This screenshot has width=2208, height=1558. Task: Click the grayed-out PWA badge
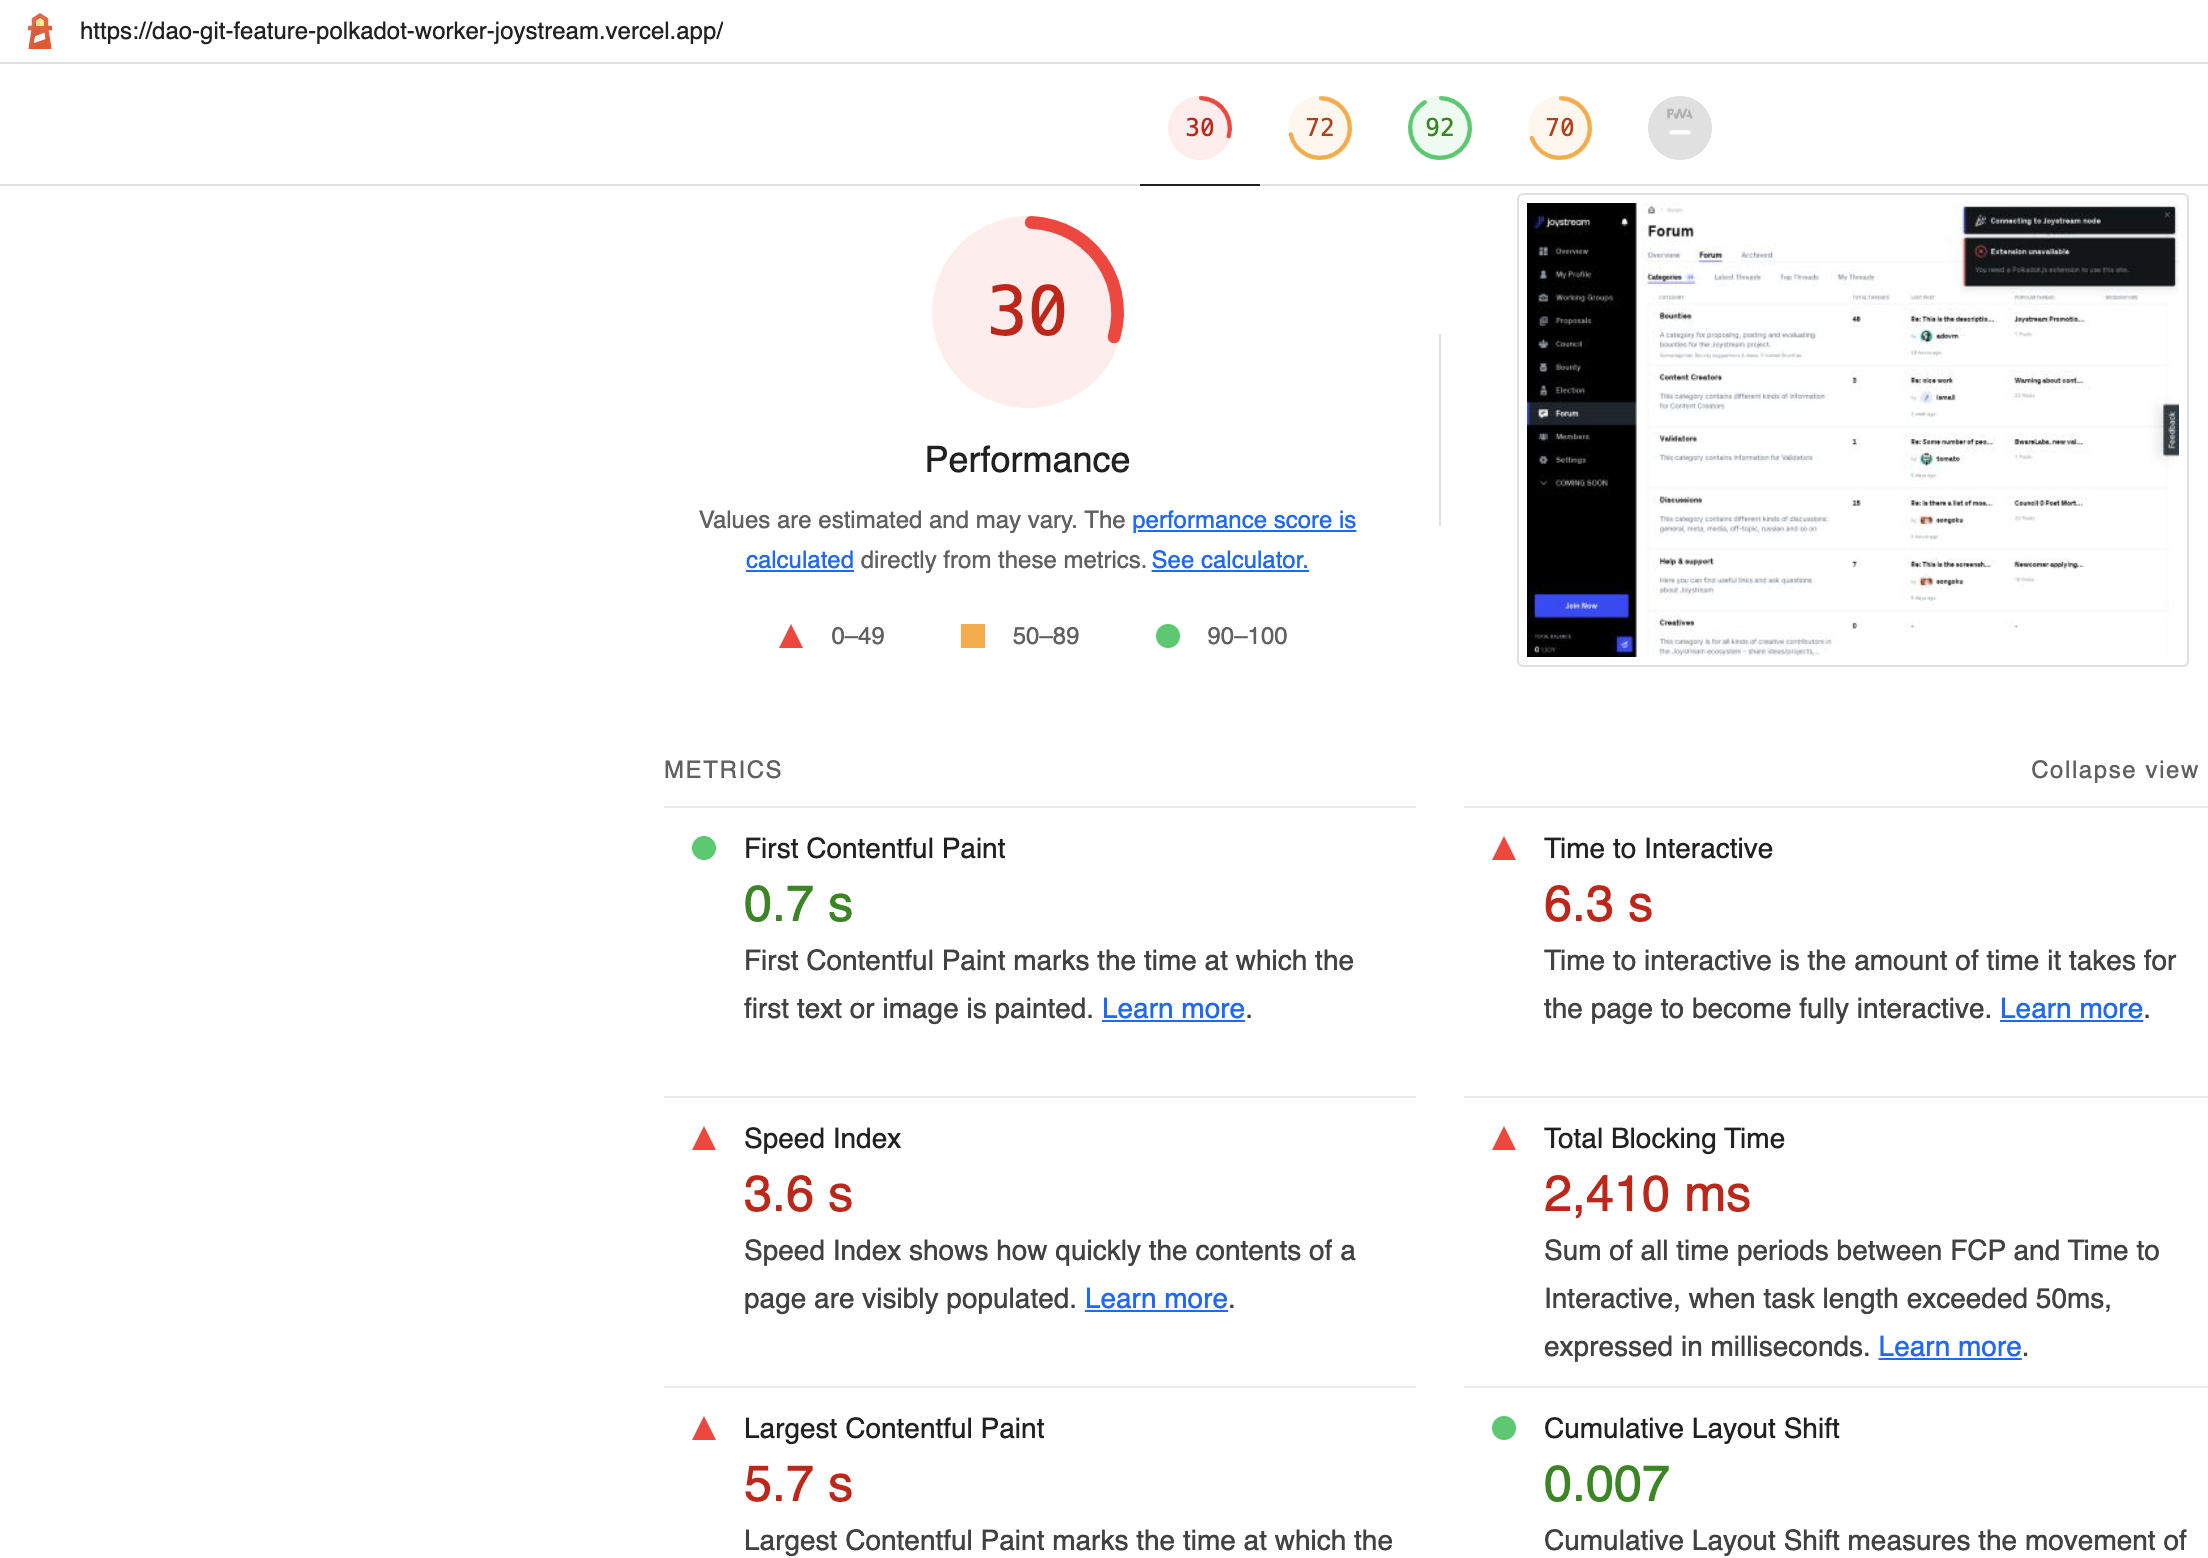coord(1679,127)
